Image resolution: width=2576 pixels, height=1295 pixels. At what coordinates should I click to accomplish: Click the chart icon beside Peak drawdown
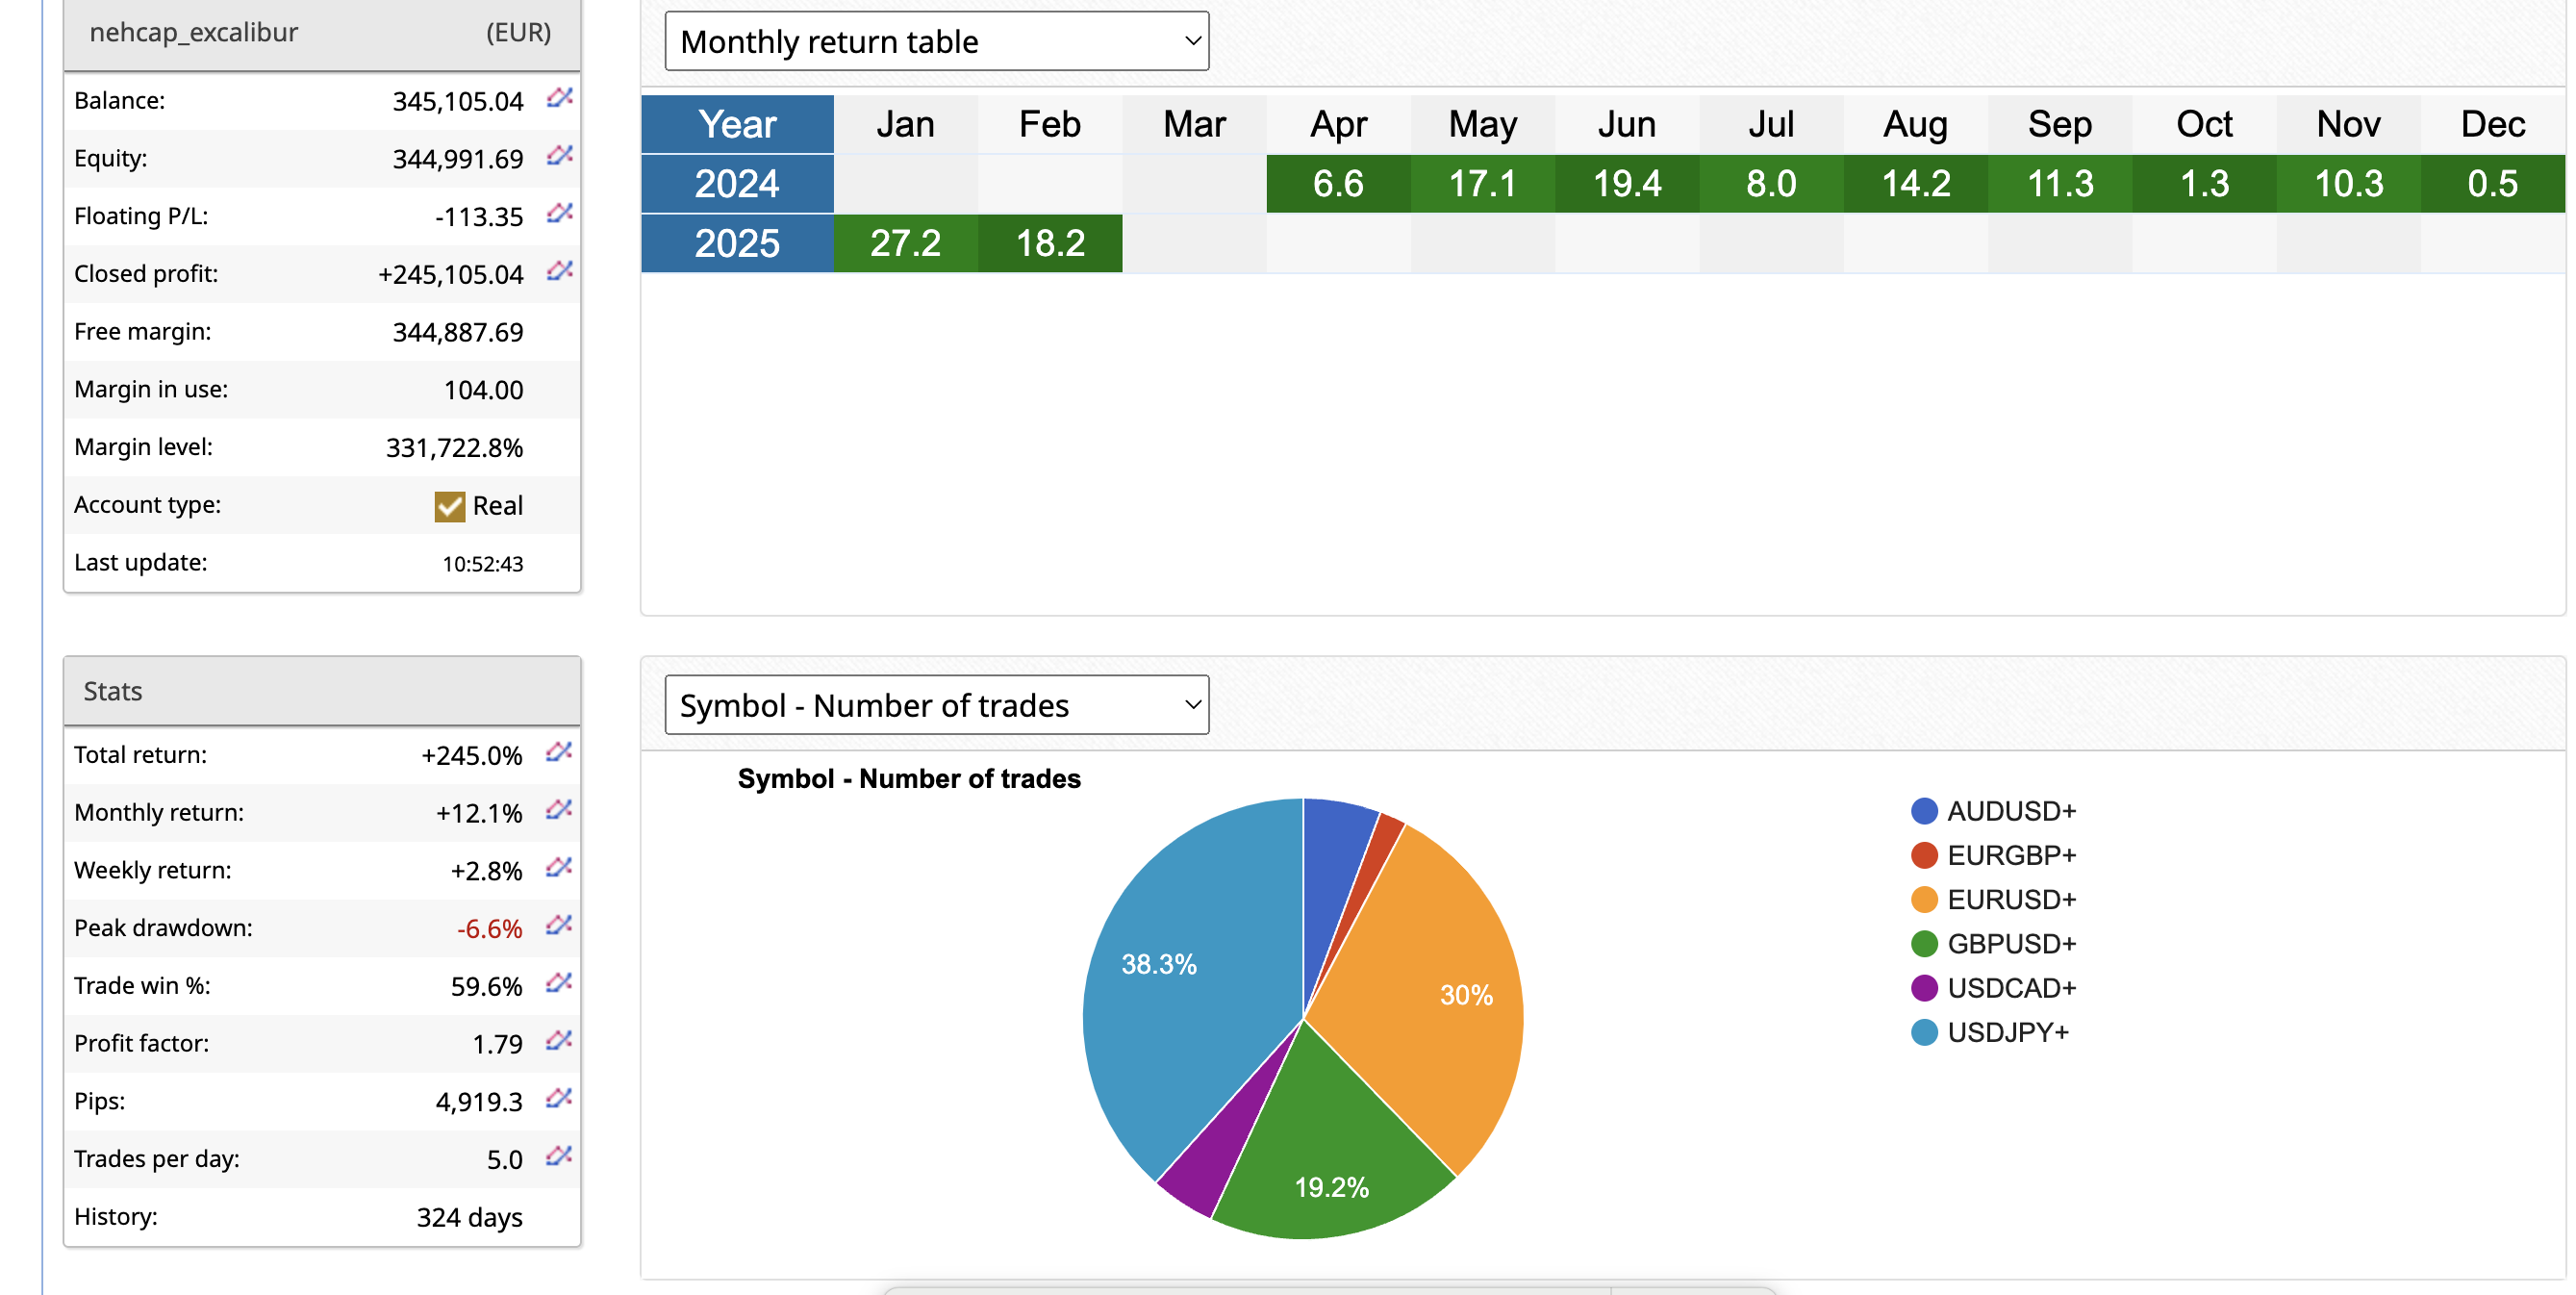click(558, 925)
